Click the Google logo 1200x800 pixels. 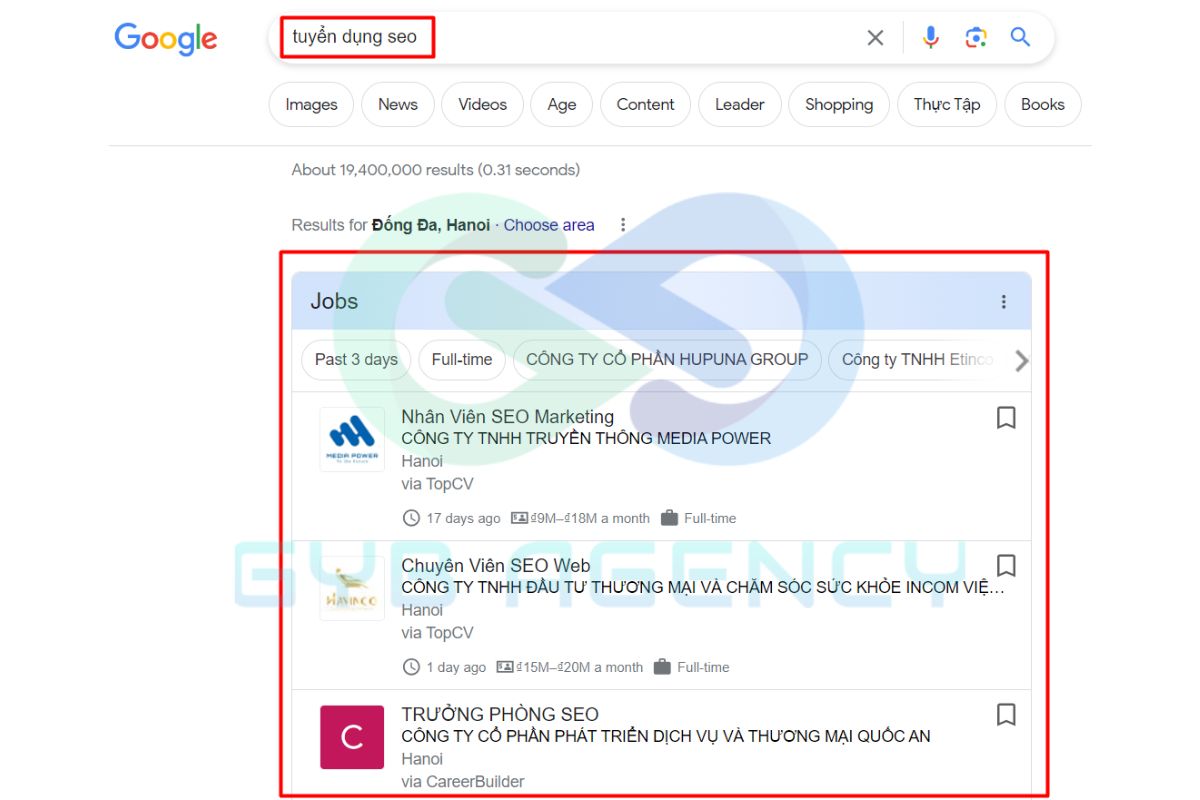[x=165, y=39]
